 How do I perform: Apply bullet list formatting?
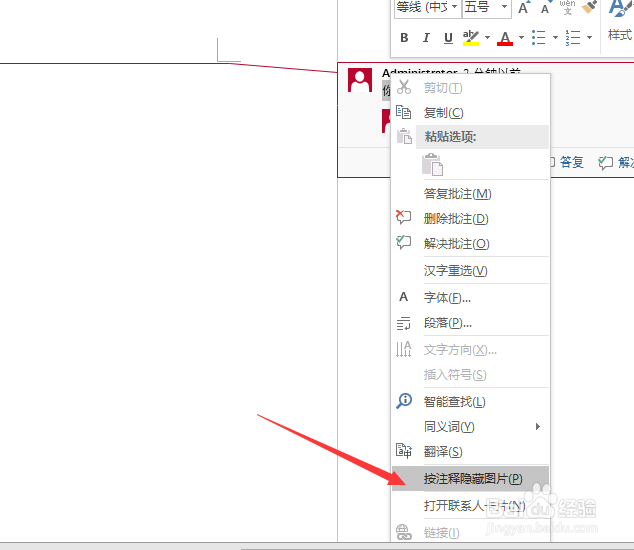[539, 38]
